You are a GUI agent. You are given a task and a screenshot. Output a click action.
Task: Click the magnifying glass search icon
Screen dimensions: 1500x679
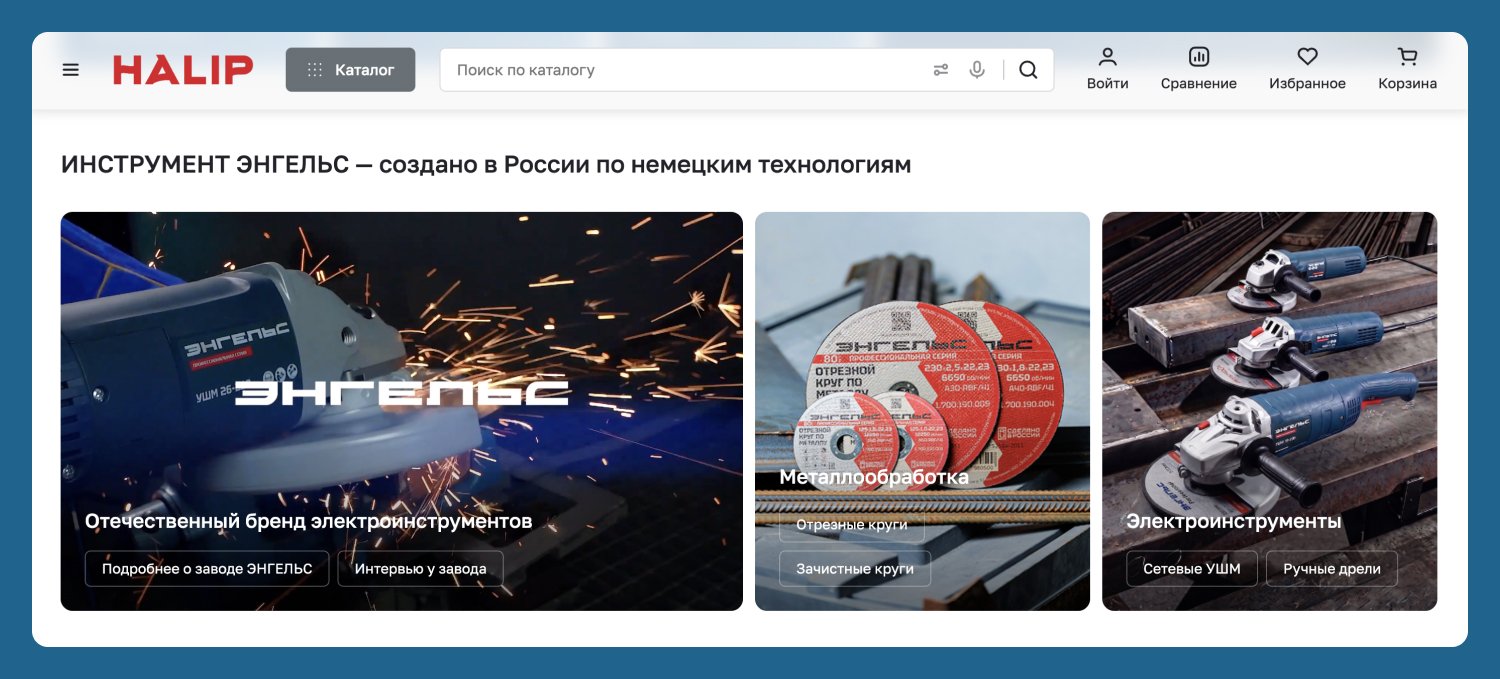(x=1028, y=70)
